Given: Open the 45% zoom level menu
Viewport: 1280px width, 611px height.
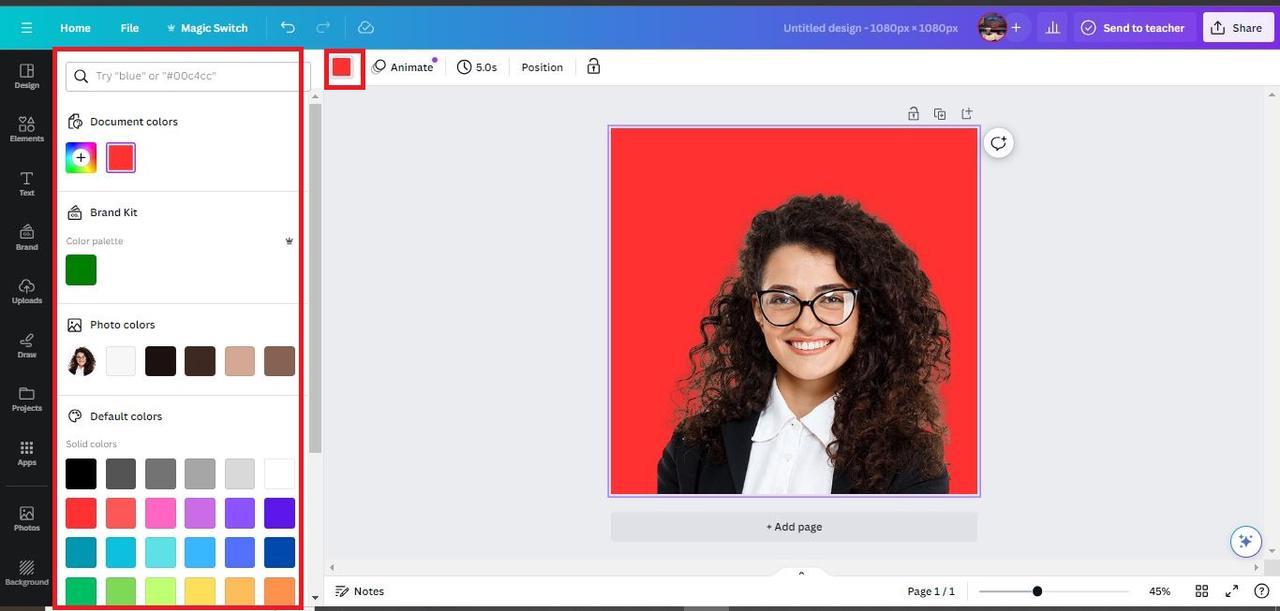Looking at the screenshot, I should coord(1159,591).
